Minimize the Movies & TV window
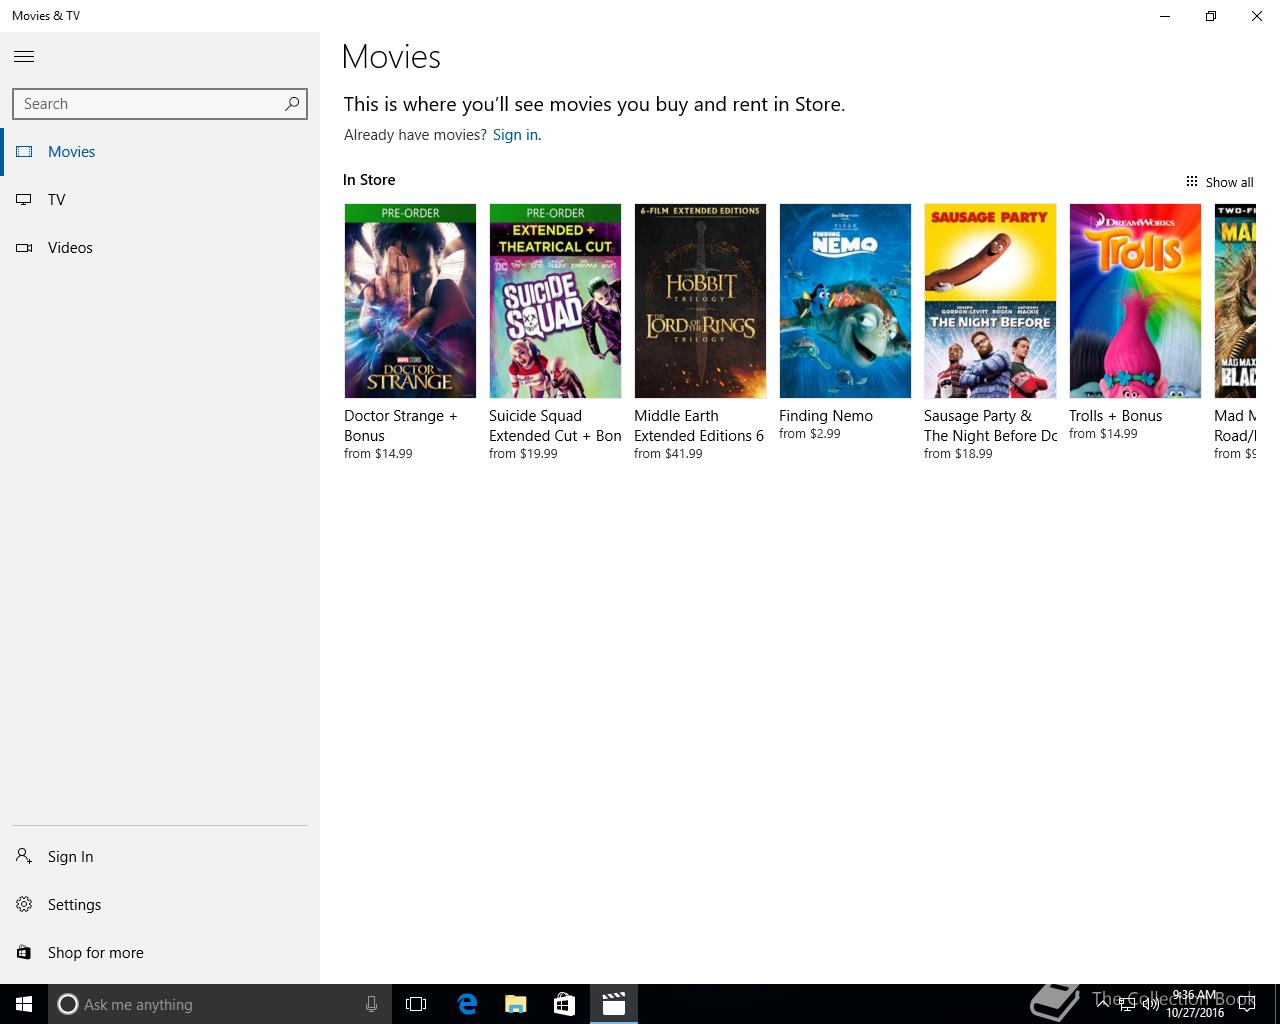Viewport: 1280px width, 1024px height. coord(1165,16)
